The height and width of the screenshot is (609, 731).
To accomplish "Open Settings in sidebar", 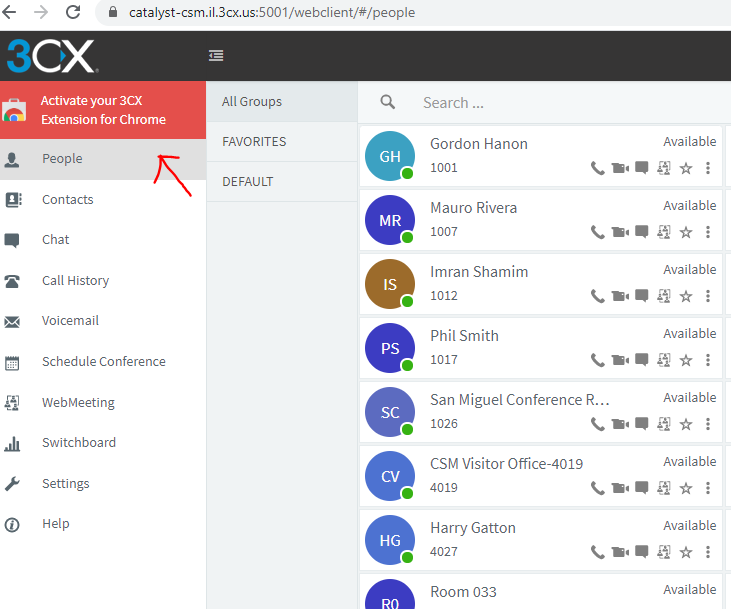I will [x=103, y=484].
